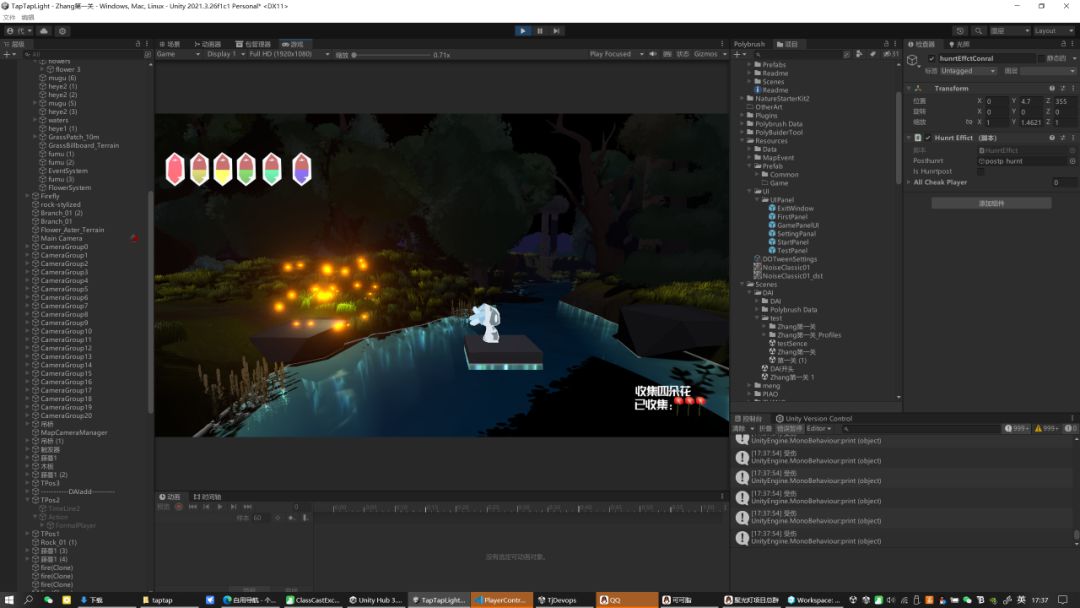Switch to the Unity Version Control tab
This screenshot has width=1080, height=608.
pyautogui.click(x=814, y=419)
